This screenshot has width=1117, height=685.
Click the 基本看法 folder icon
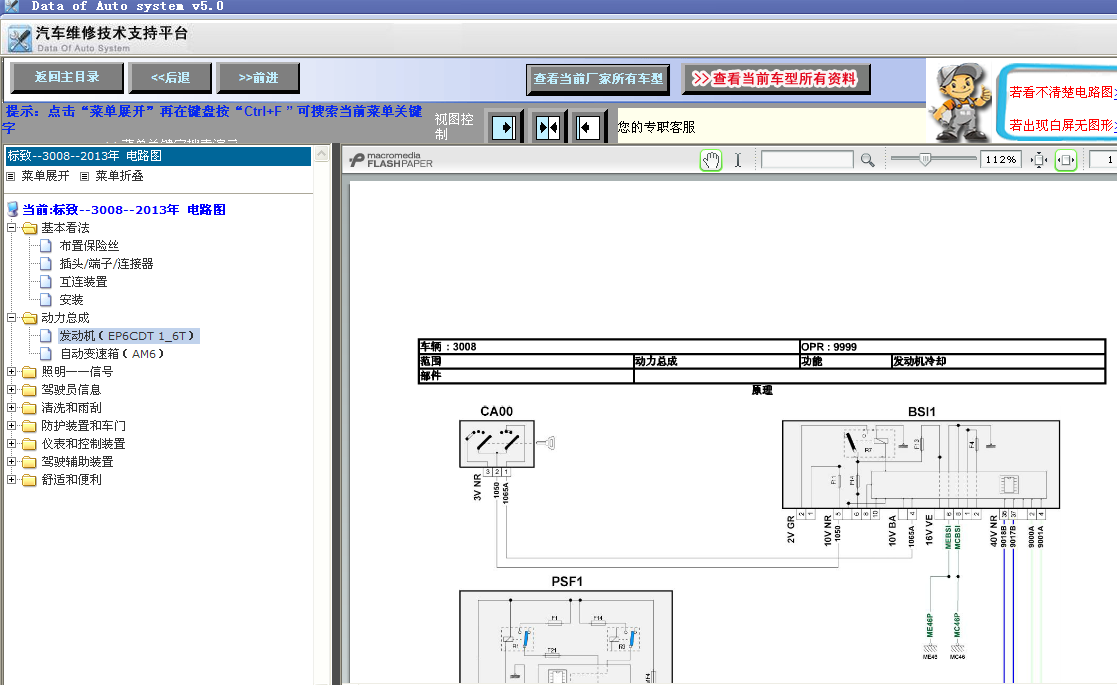[29, 228]
